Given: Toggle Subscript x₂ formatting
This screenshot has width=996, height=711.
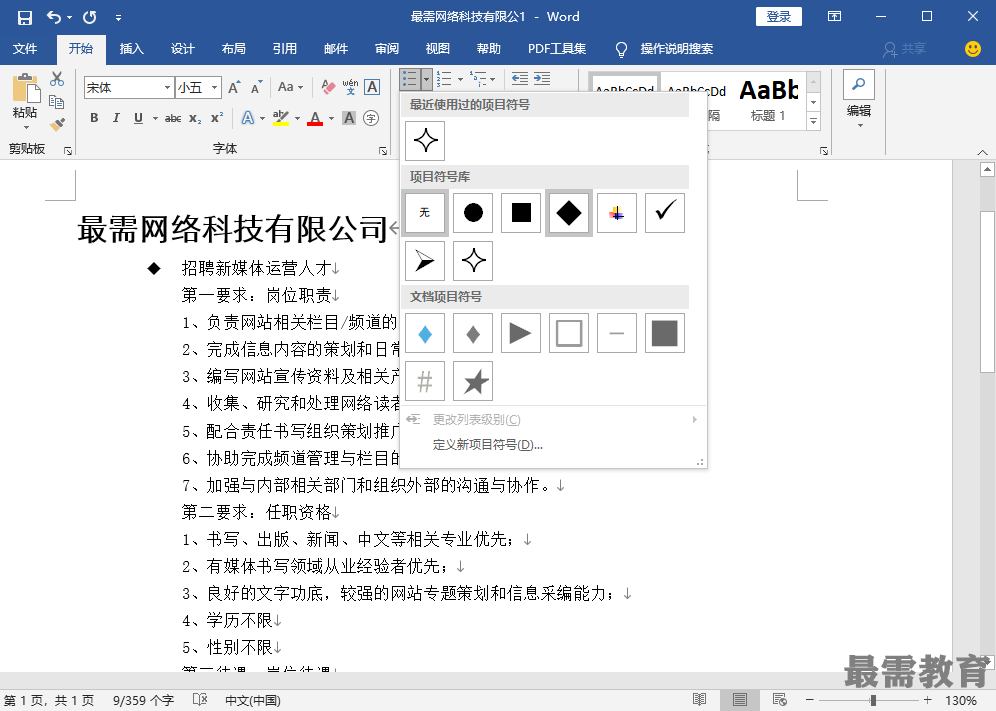Looking at the screenshot, I should [194, 118].
